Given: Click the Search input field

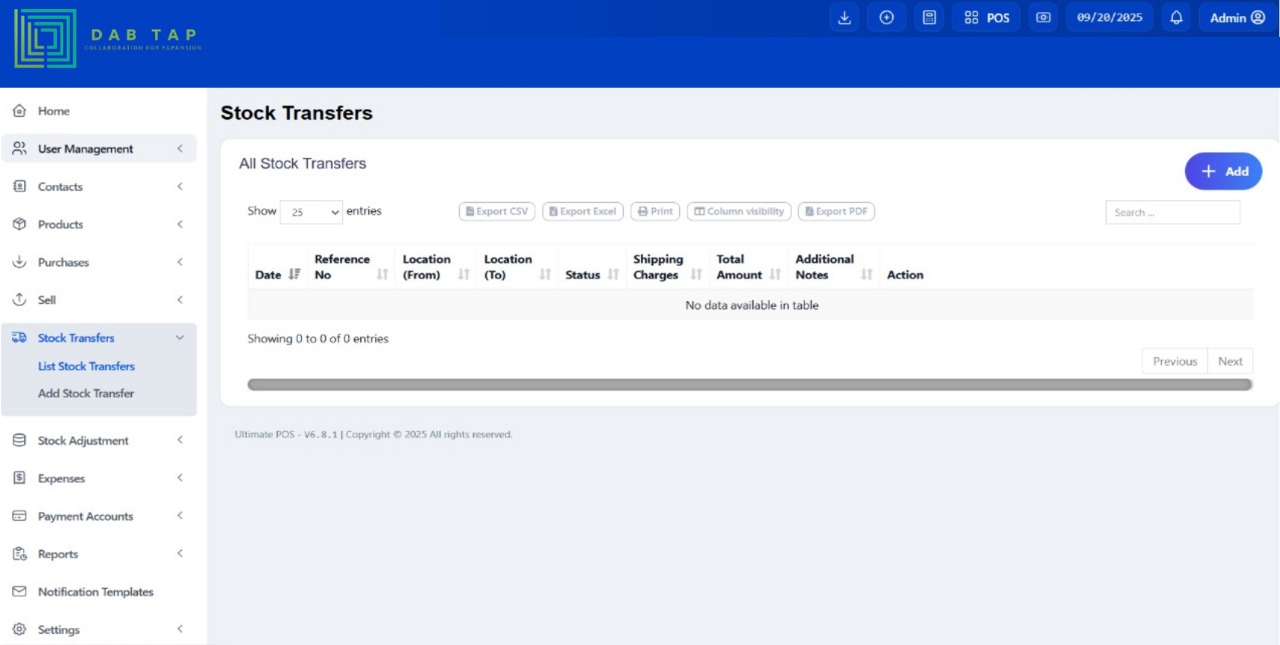Looking at the screenshot, I should pos(1172,212).
